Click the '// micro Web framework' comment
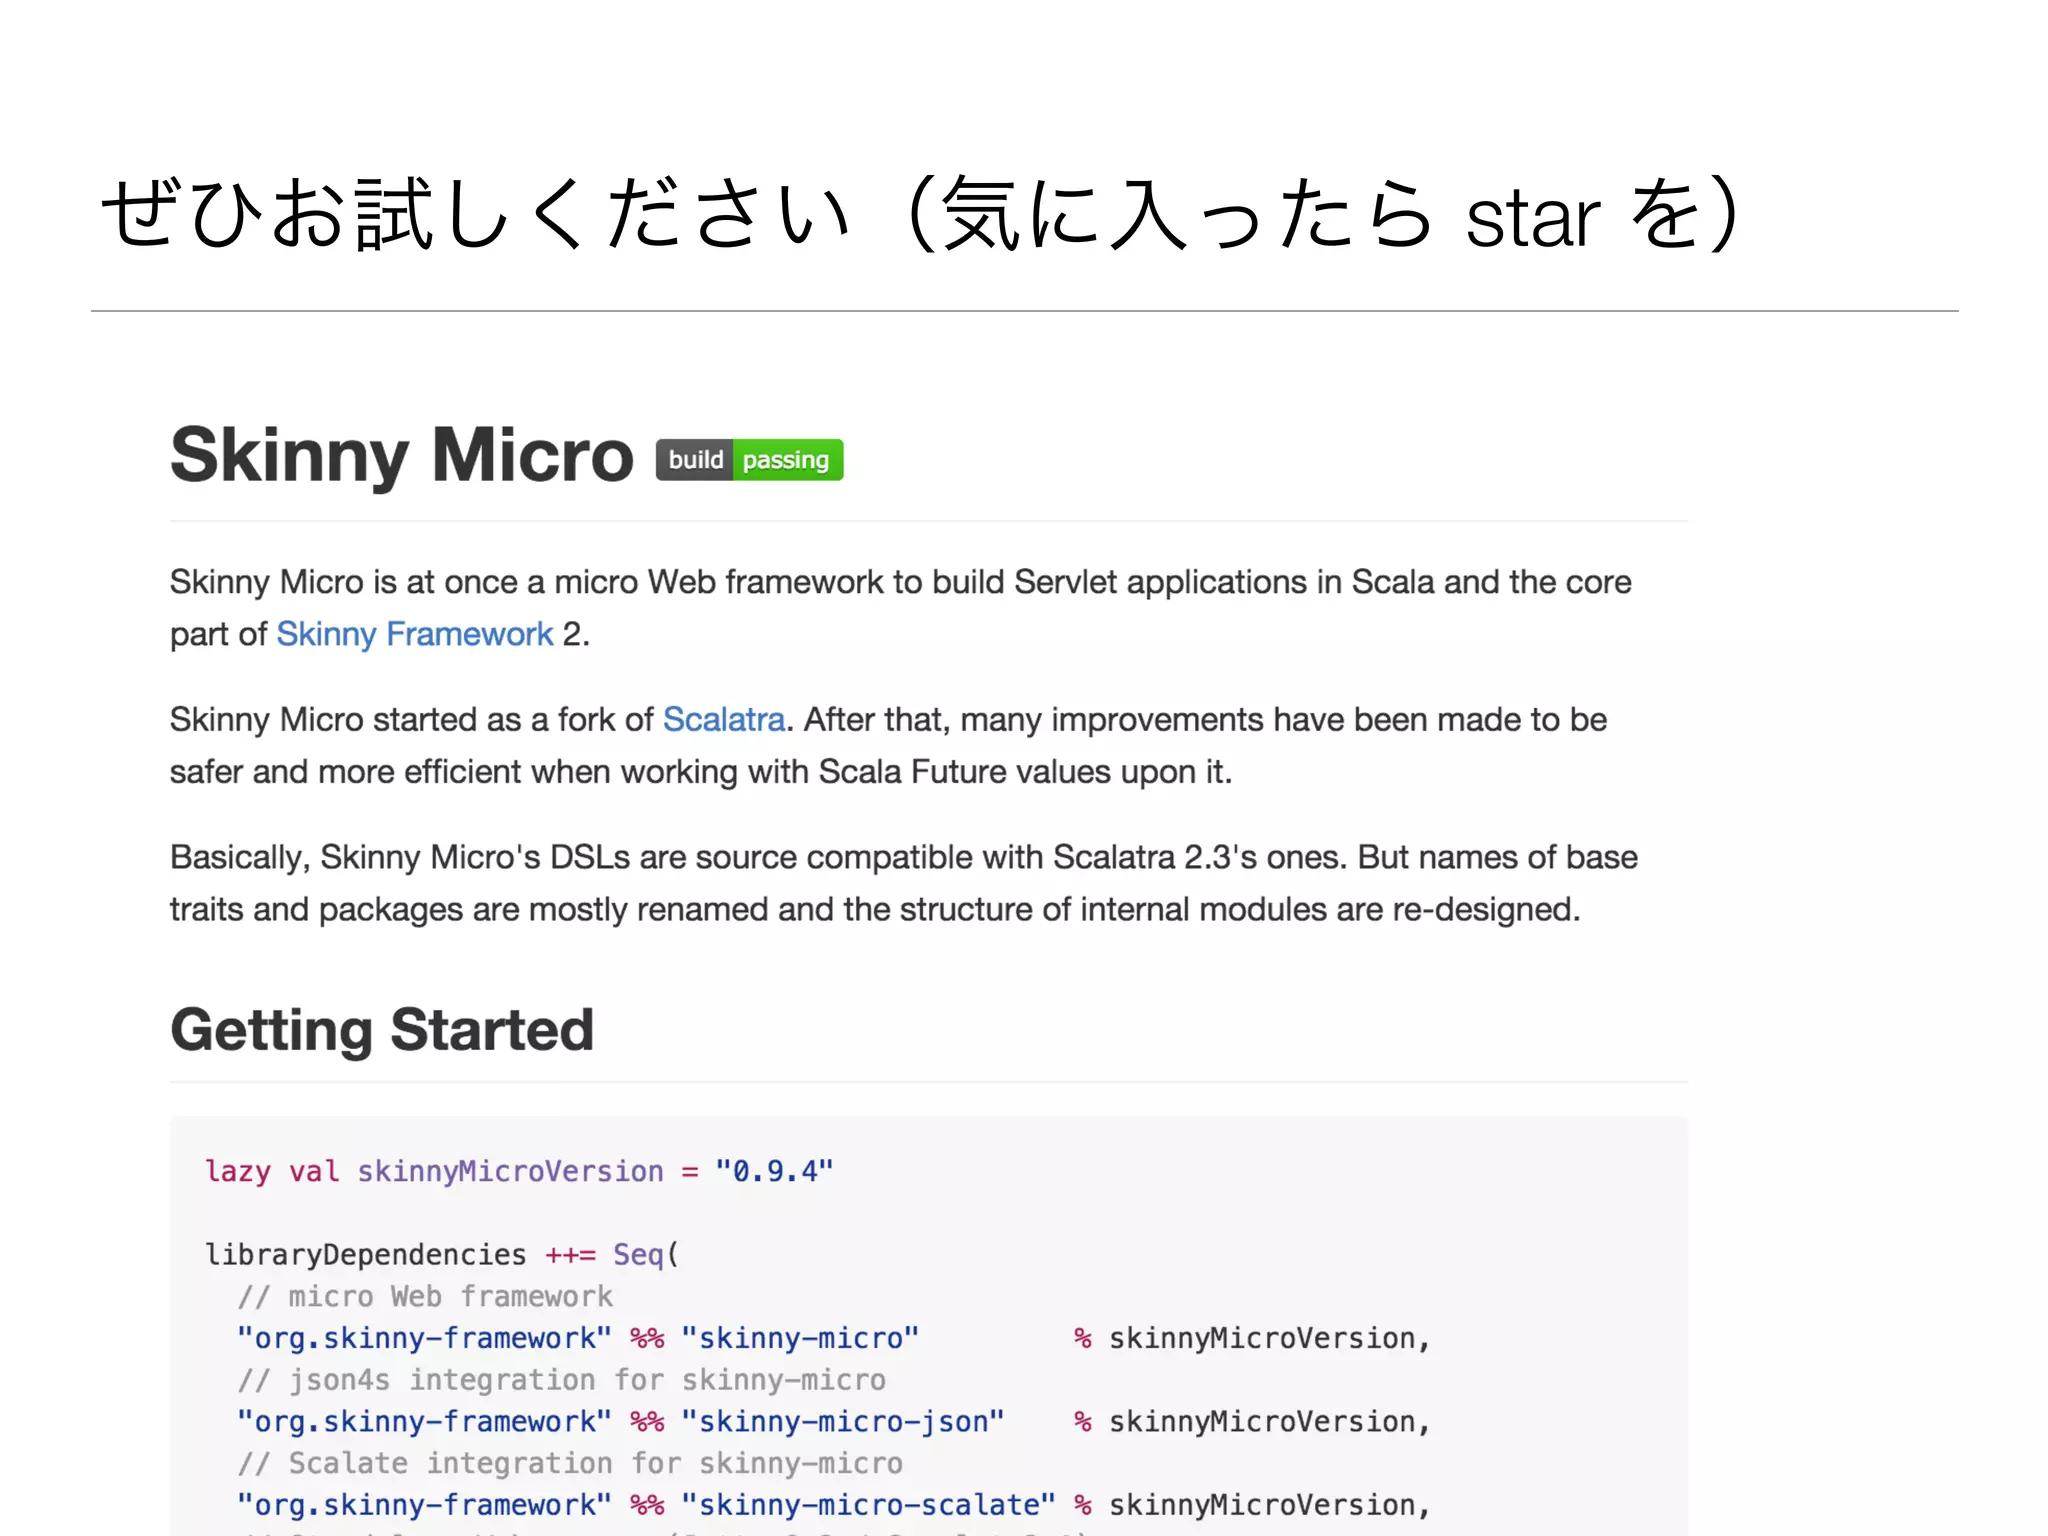2048x1536 pixels. [x=425, y=1296]
